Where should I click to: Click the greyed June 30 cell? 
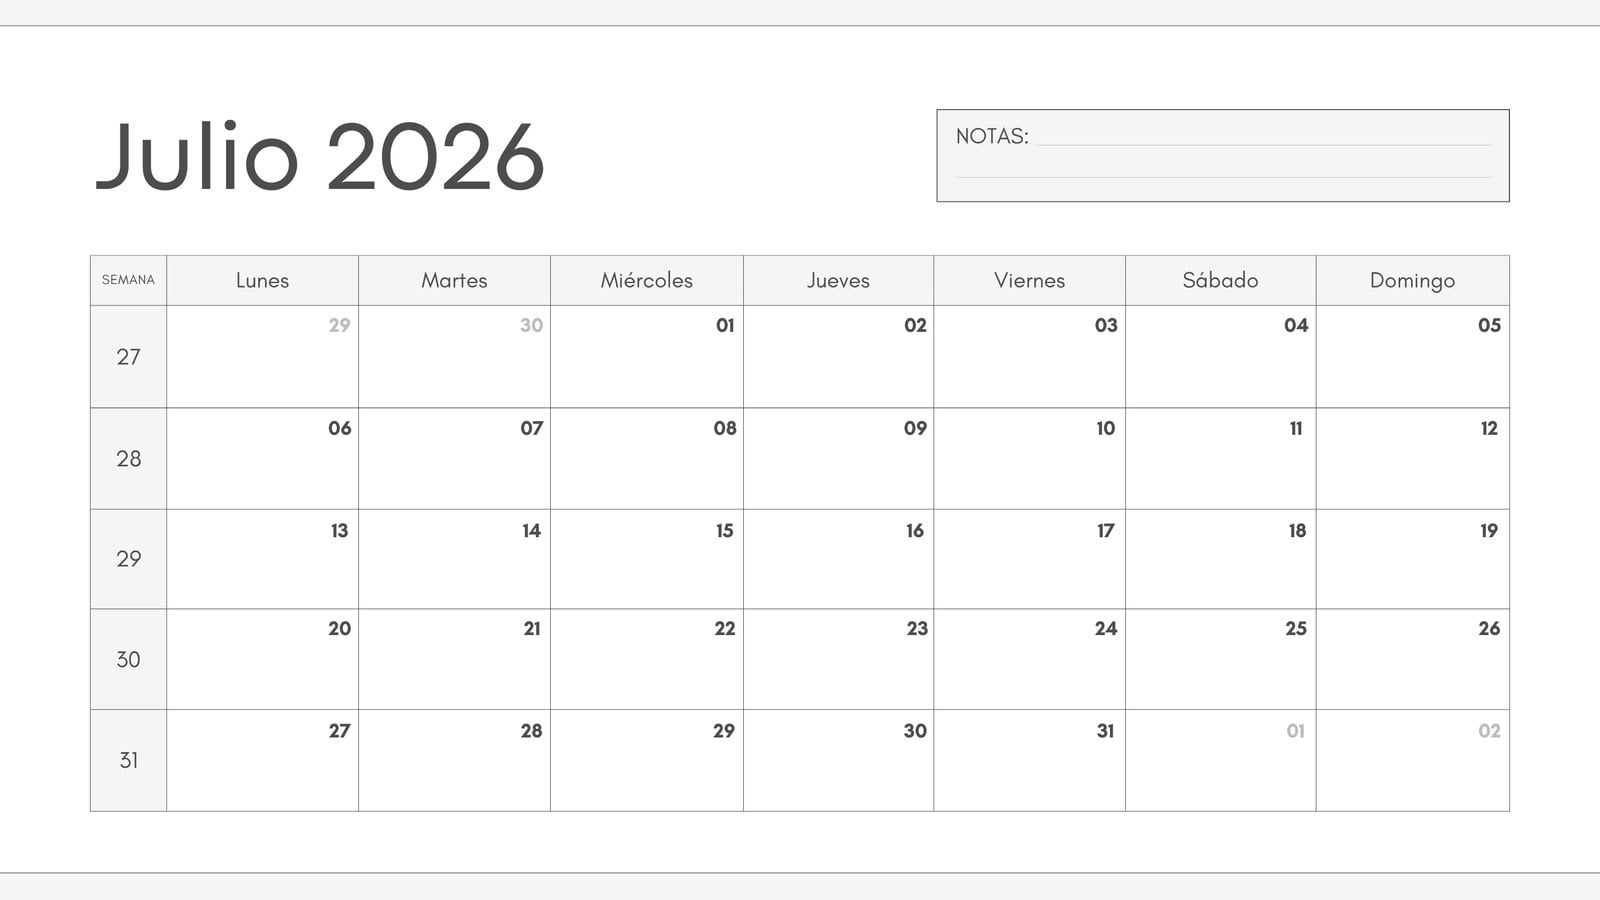(x=454, y=357)
